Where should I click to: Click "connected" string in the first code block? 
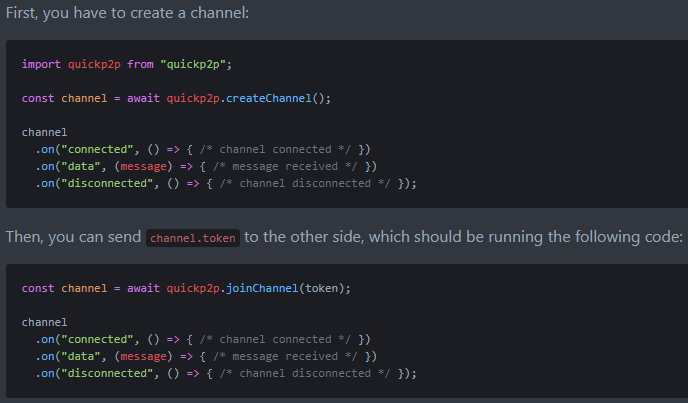click(x=98, y=149)
